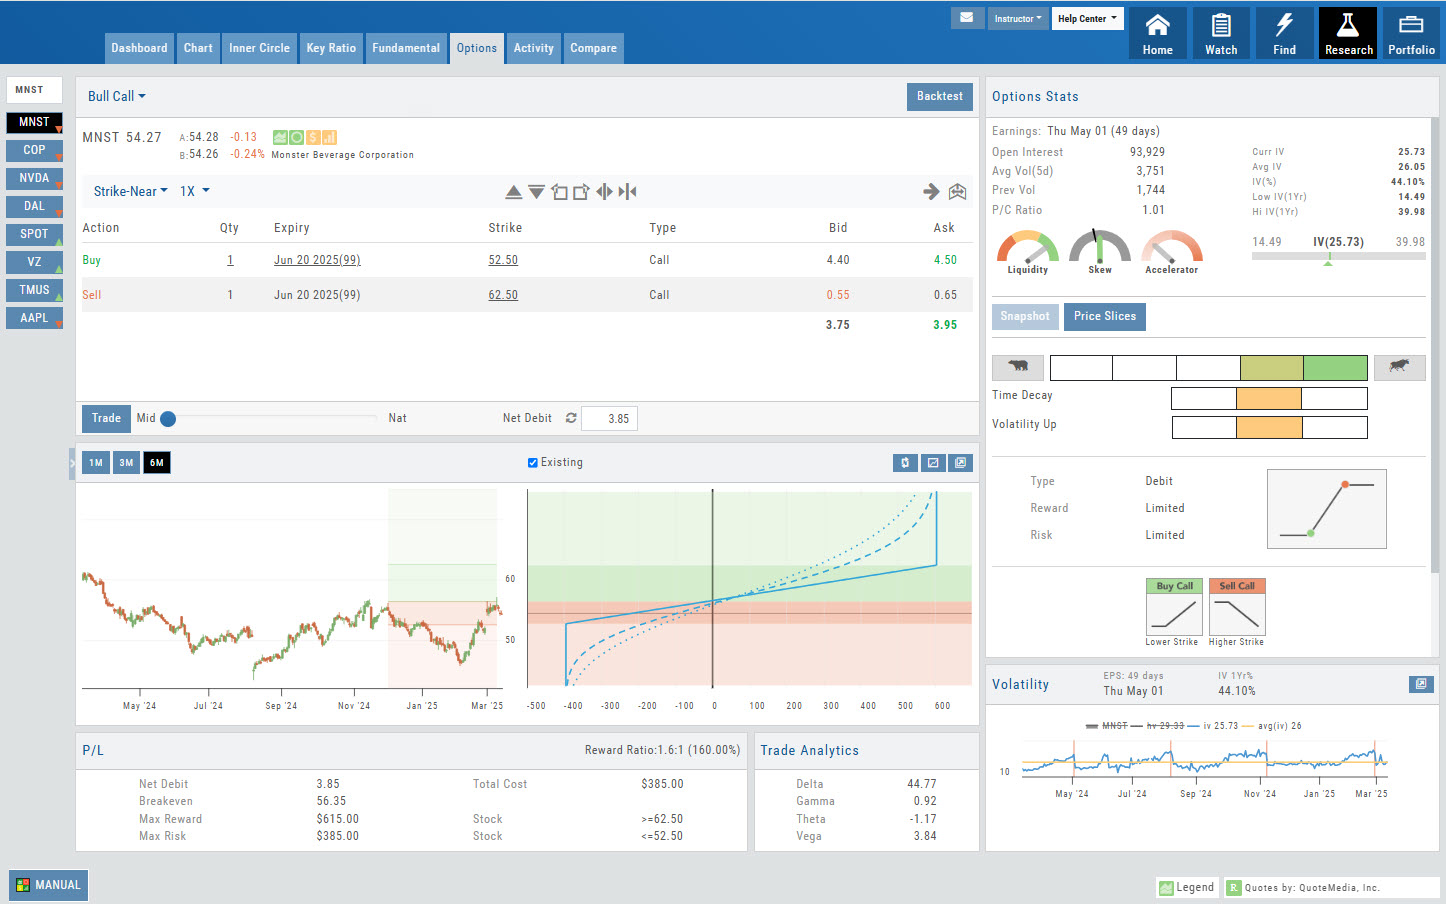This screenshot has width=1446, height=904.
Task: Open the Portfolio briefcase page
Action: [1410, 33]
